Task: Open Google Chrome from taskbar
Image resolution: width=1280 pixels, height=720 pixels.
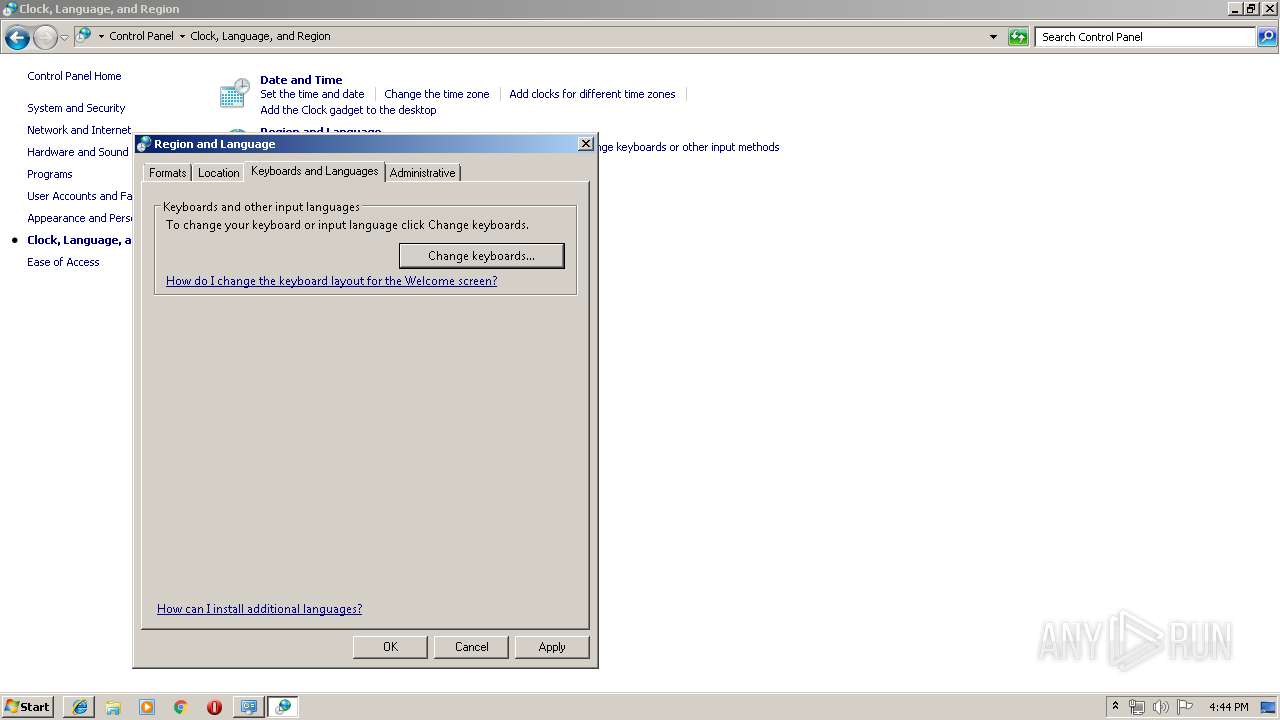Action: 180,707
